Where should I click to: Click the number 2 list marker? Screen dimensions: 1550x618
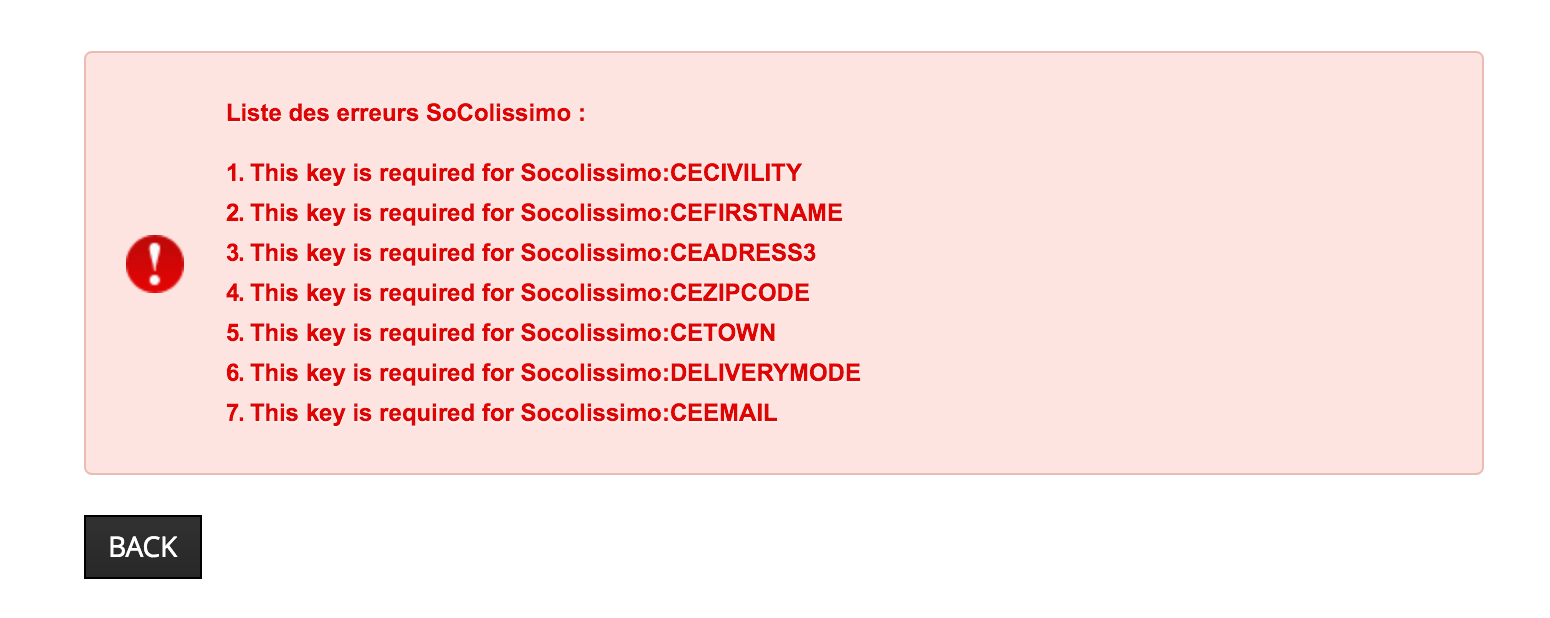tap(236, 213)
